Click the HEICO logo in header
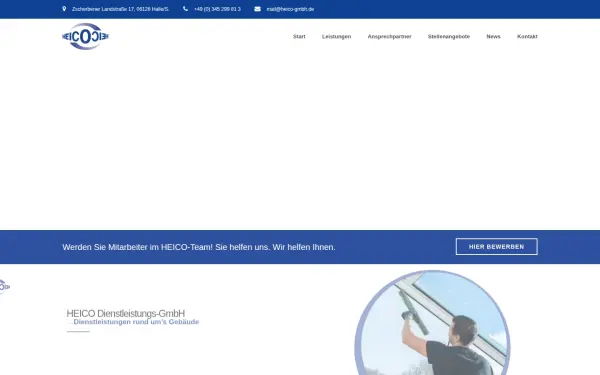 tap(85, 36)
